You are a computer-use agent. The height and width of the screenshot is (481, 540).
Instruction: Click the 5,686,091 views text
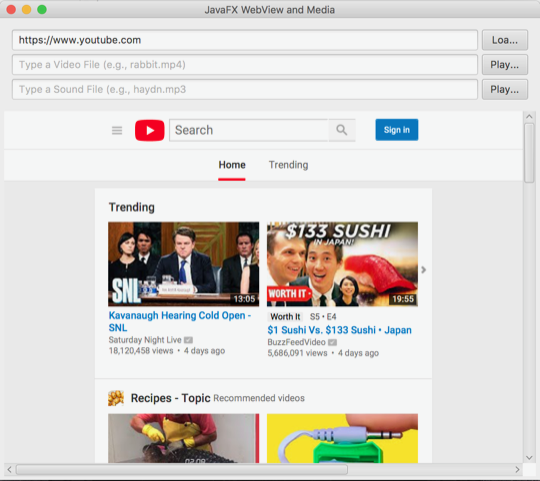pos(297,353)
